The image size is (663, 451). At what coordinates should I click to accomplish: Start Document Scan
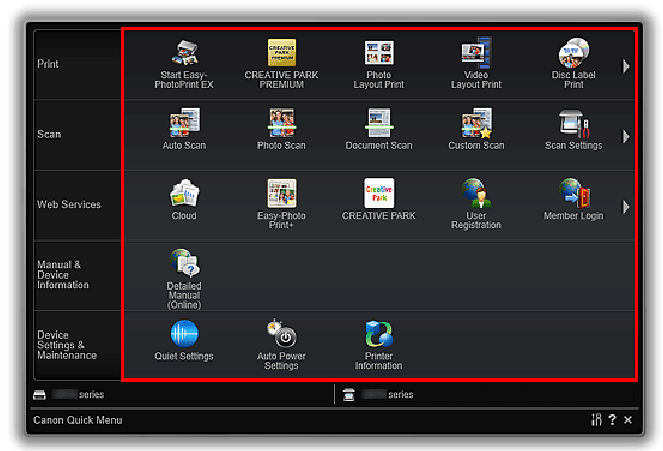point(379,129)
